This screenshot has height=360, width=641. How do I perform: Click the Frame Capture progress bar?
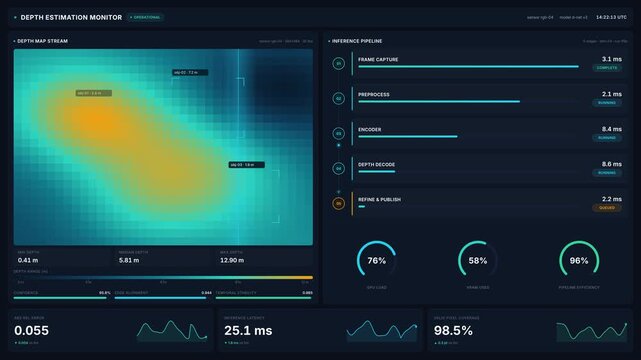[x=468, y=67]
